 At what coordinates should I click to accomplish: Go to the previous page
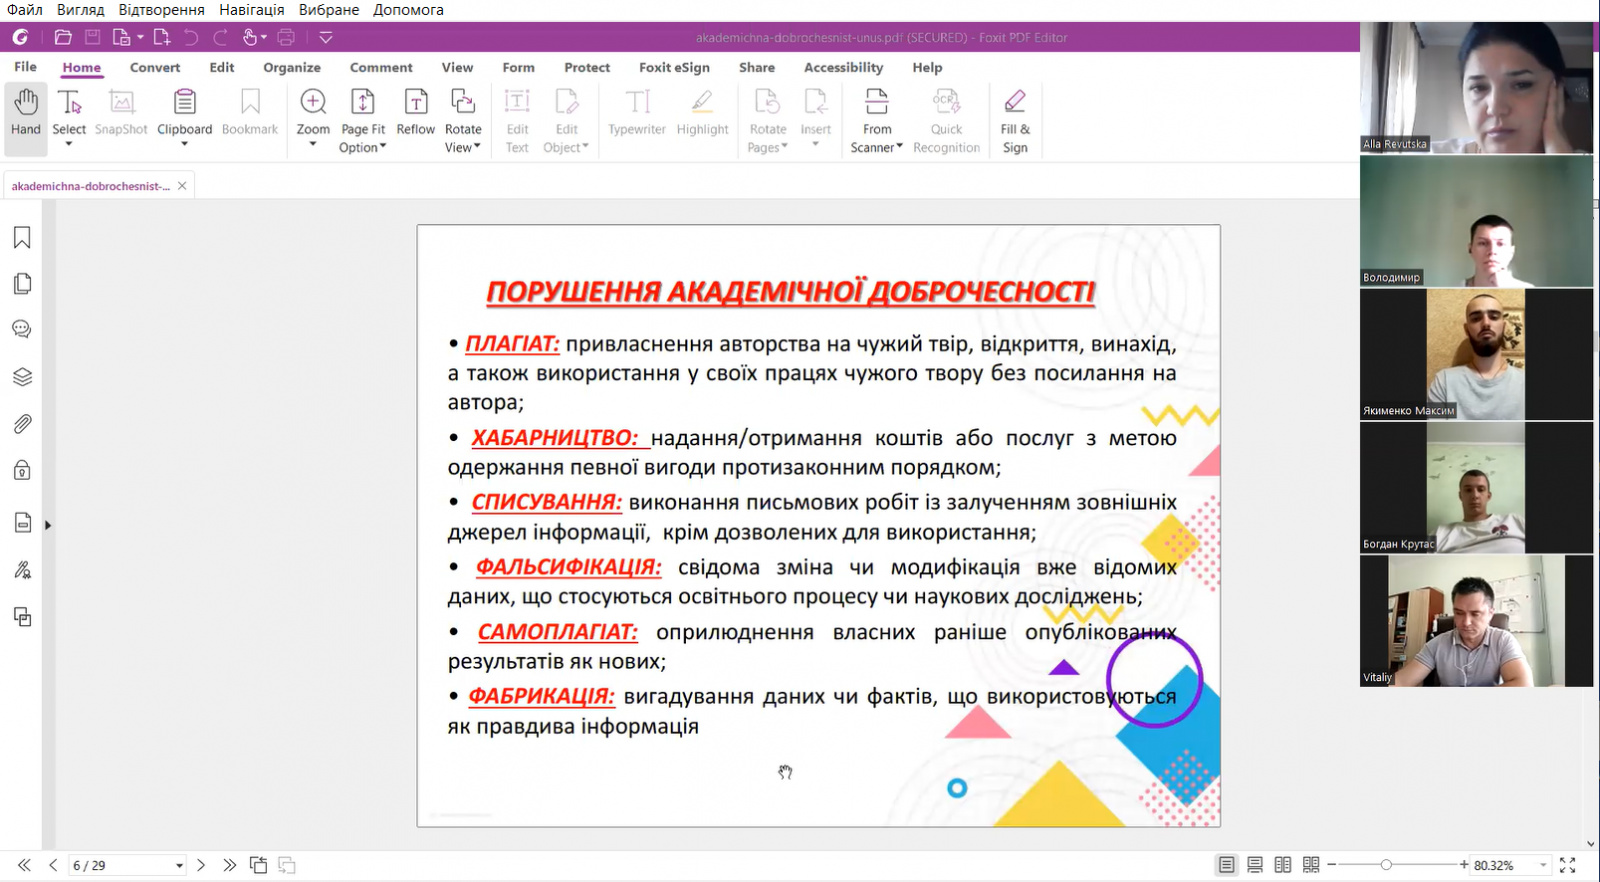pyautogui.click(x=53, y=865)
